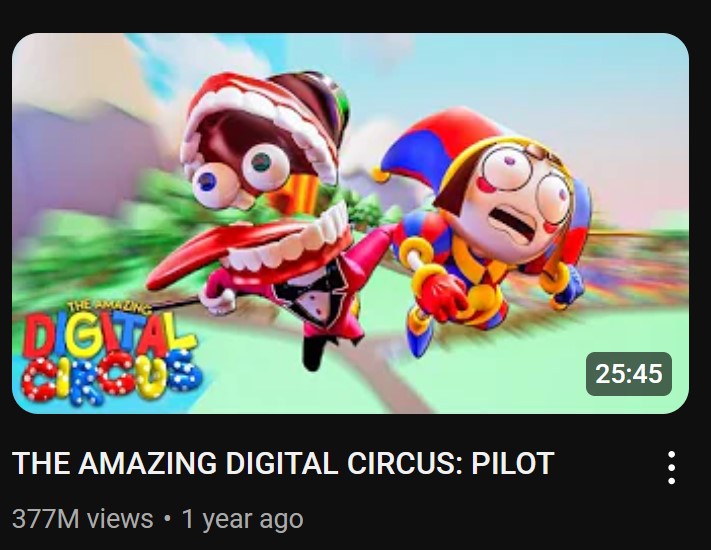Viewport: 711px width, 550px height.
Task: Click Pomni's red gloved hand
Action: (x=442, y=296)
